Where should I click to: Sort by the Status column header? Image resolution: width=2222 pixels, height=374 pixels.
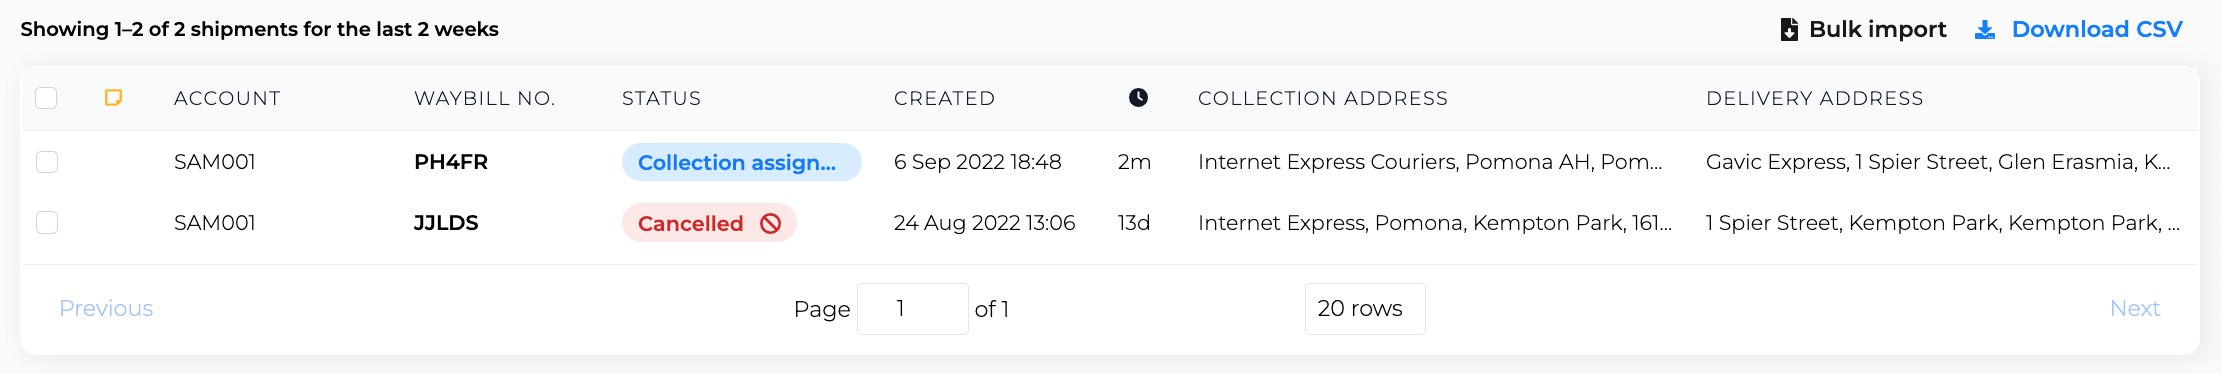coord(661,98)
